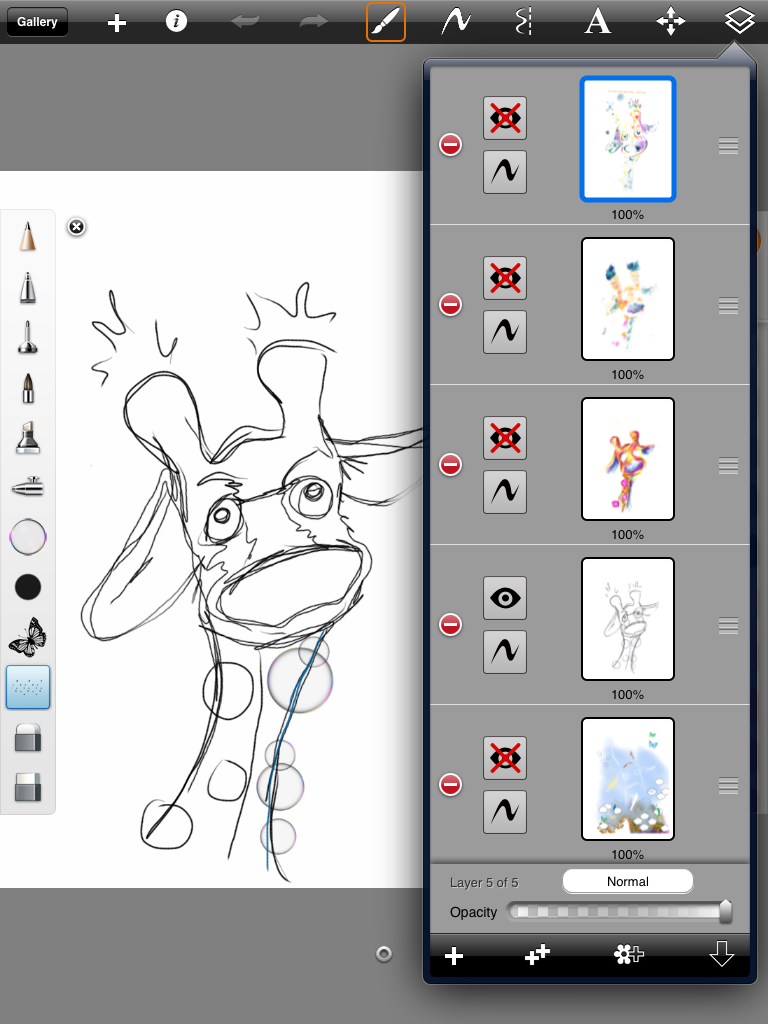Hide the giraffe sketch layer

[505, 598]
